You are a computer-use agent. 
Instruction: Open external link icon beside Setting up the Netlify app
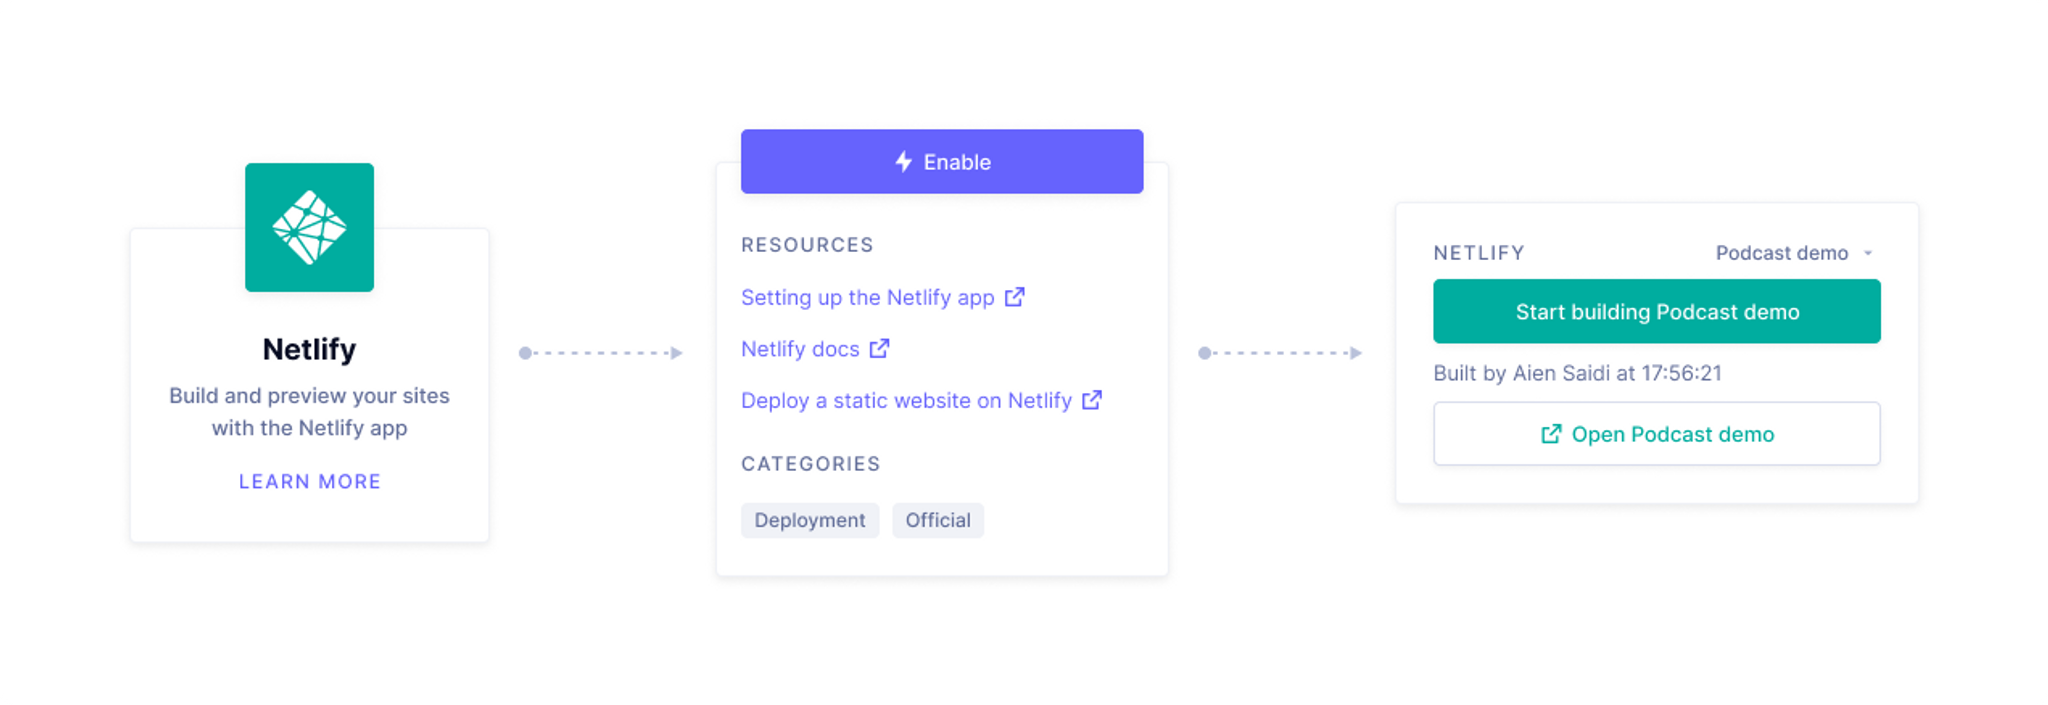click(1015, 297)
